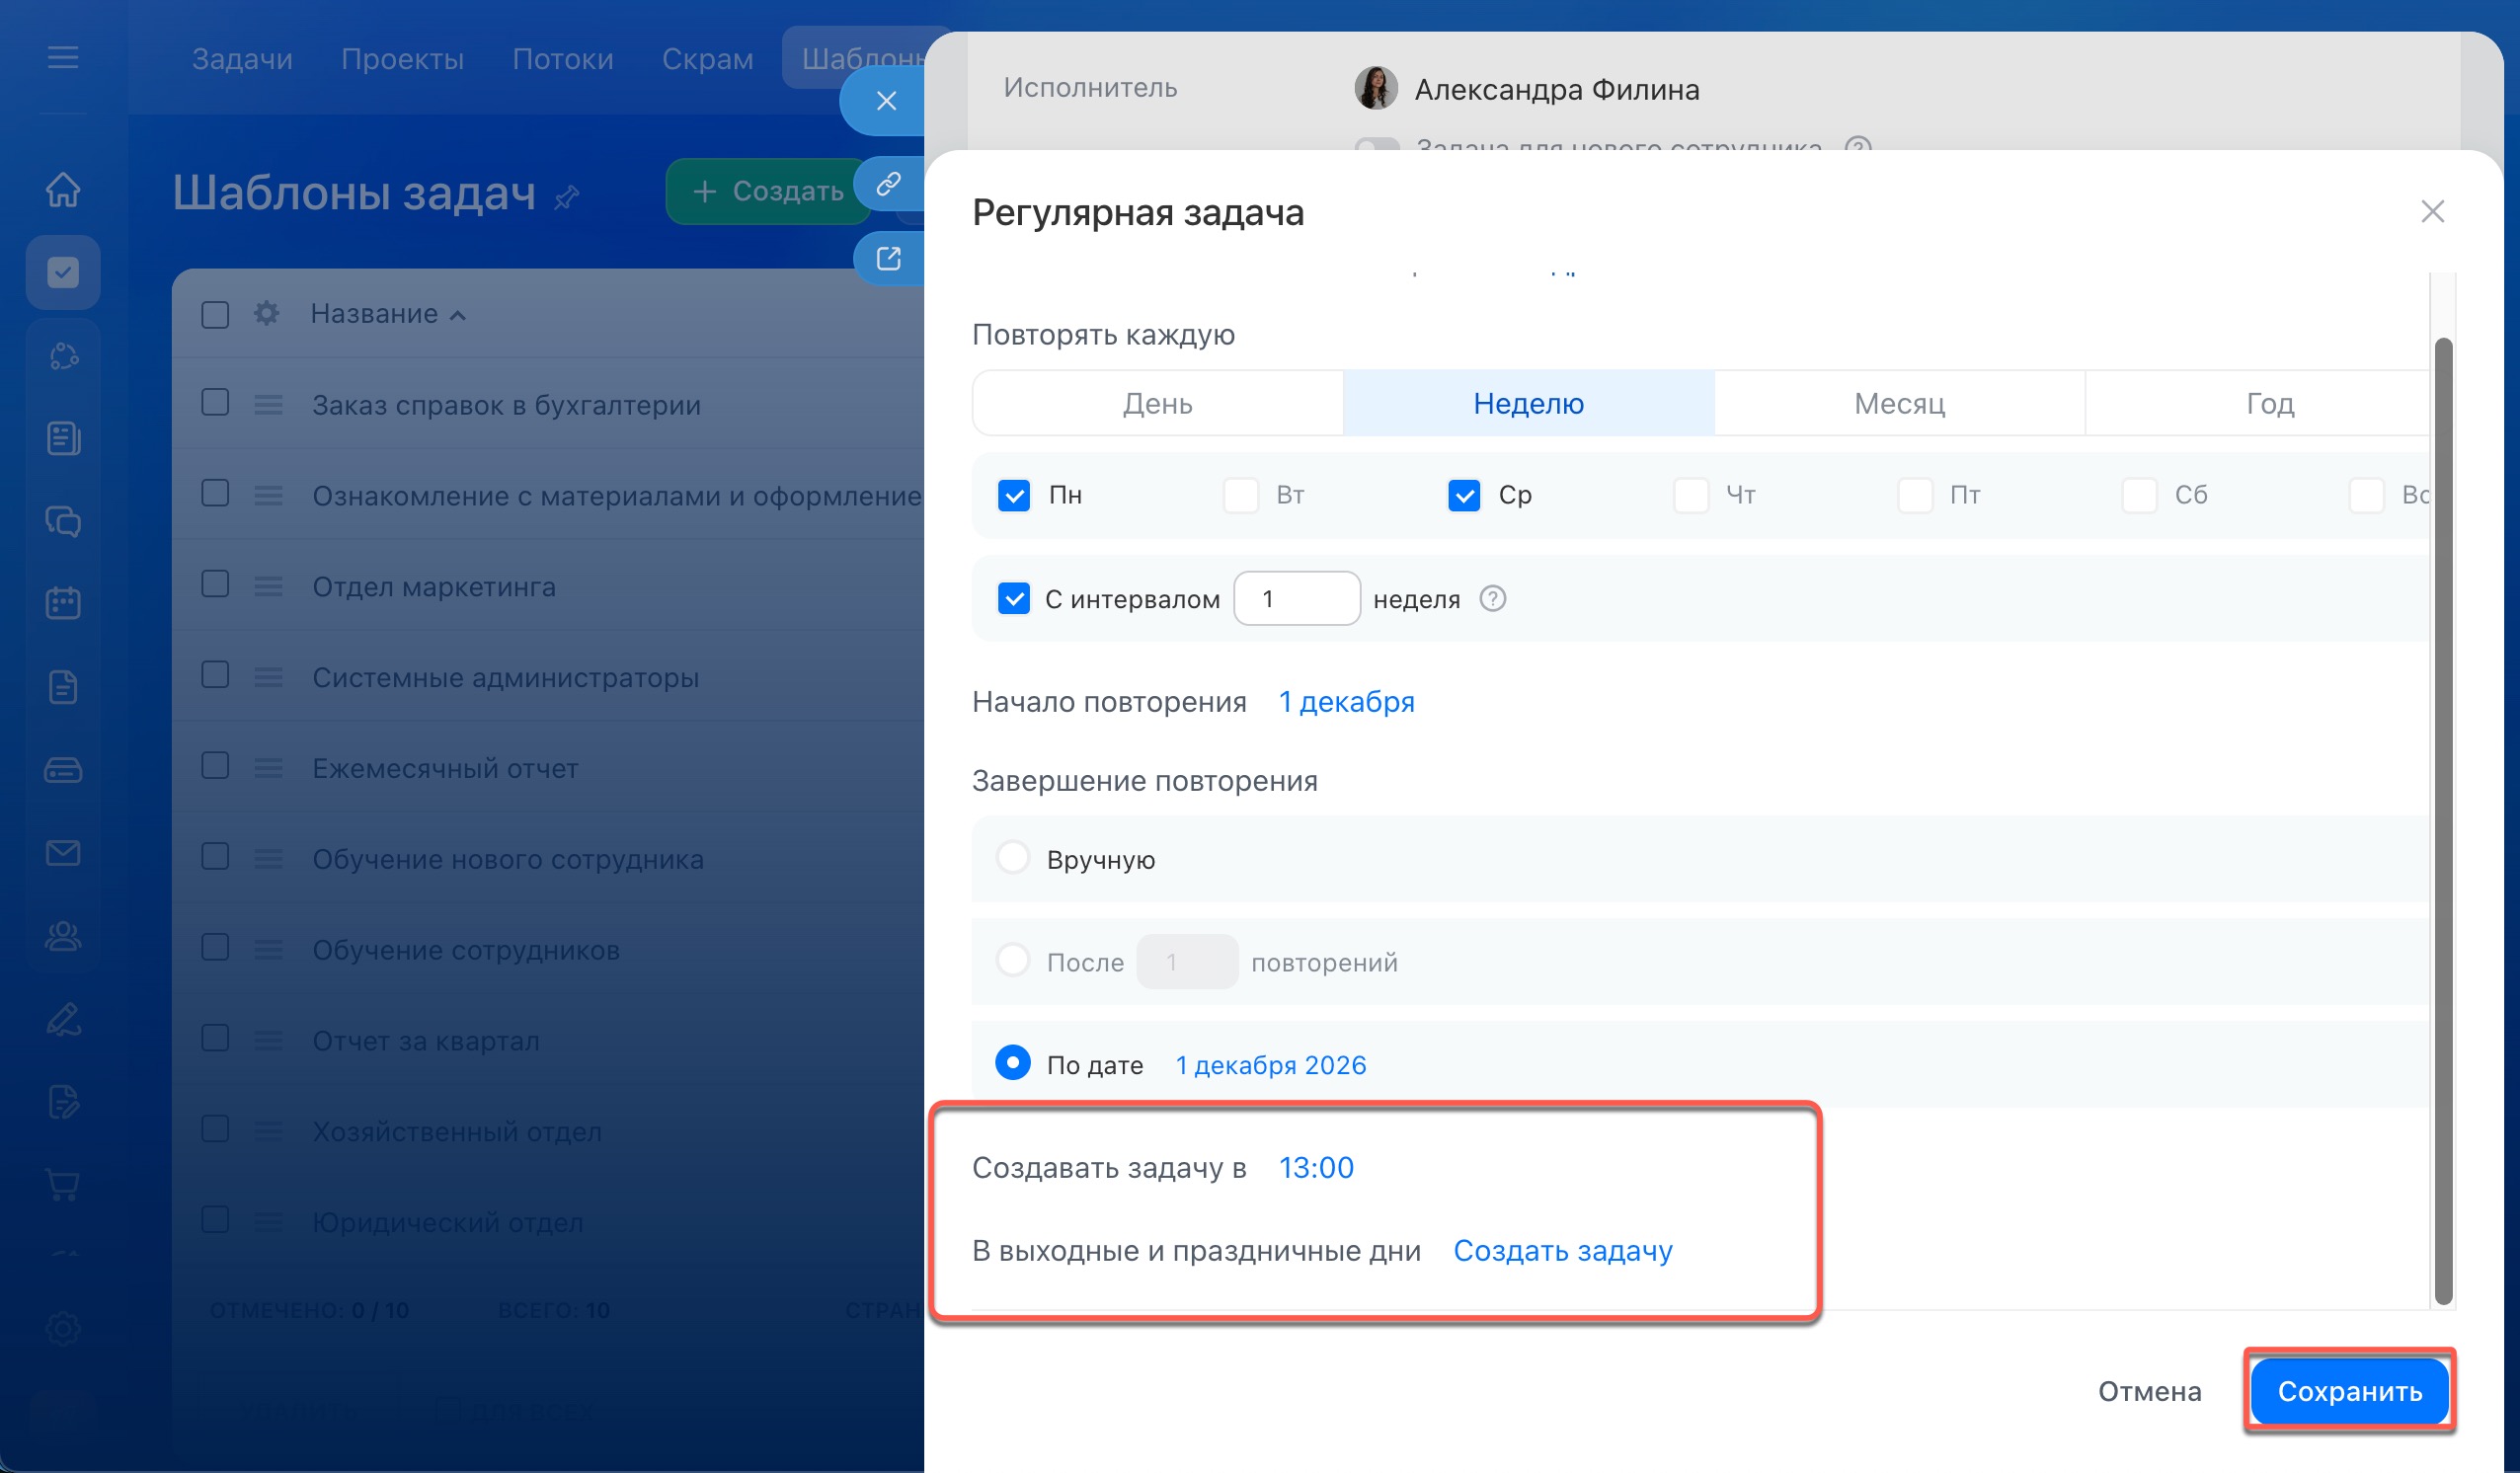Click the Отмена button
The height and width of the screenshot is (1473, 2520).
[2148, 1391]
